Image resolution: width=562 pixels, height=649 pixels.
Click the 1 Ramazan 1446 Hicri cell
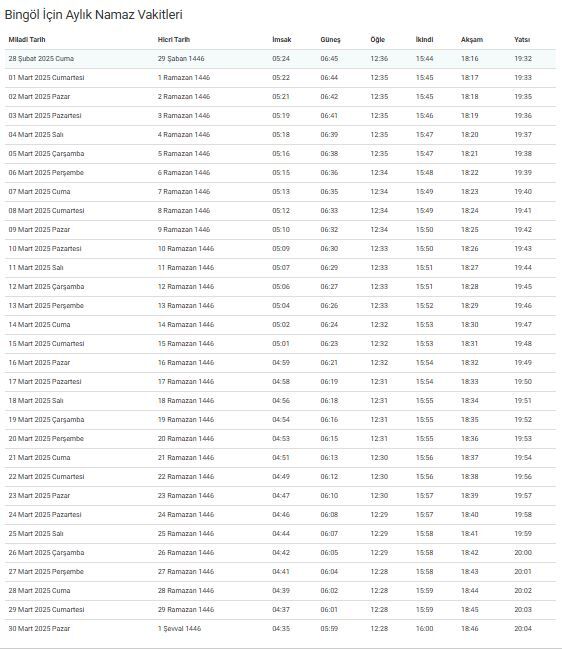coord(184,78)
